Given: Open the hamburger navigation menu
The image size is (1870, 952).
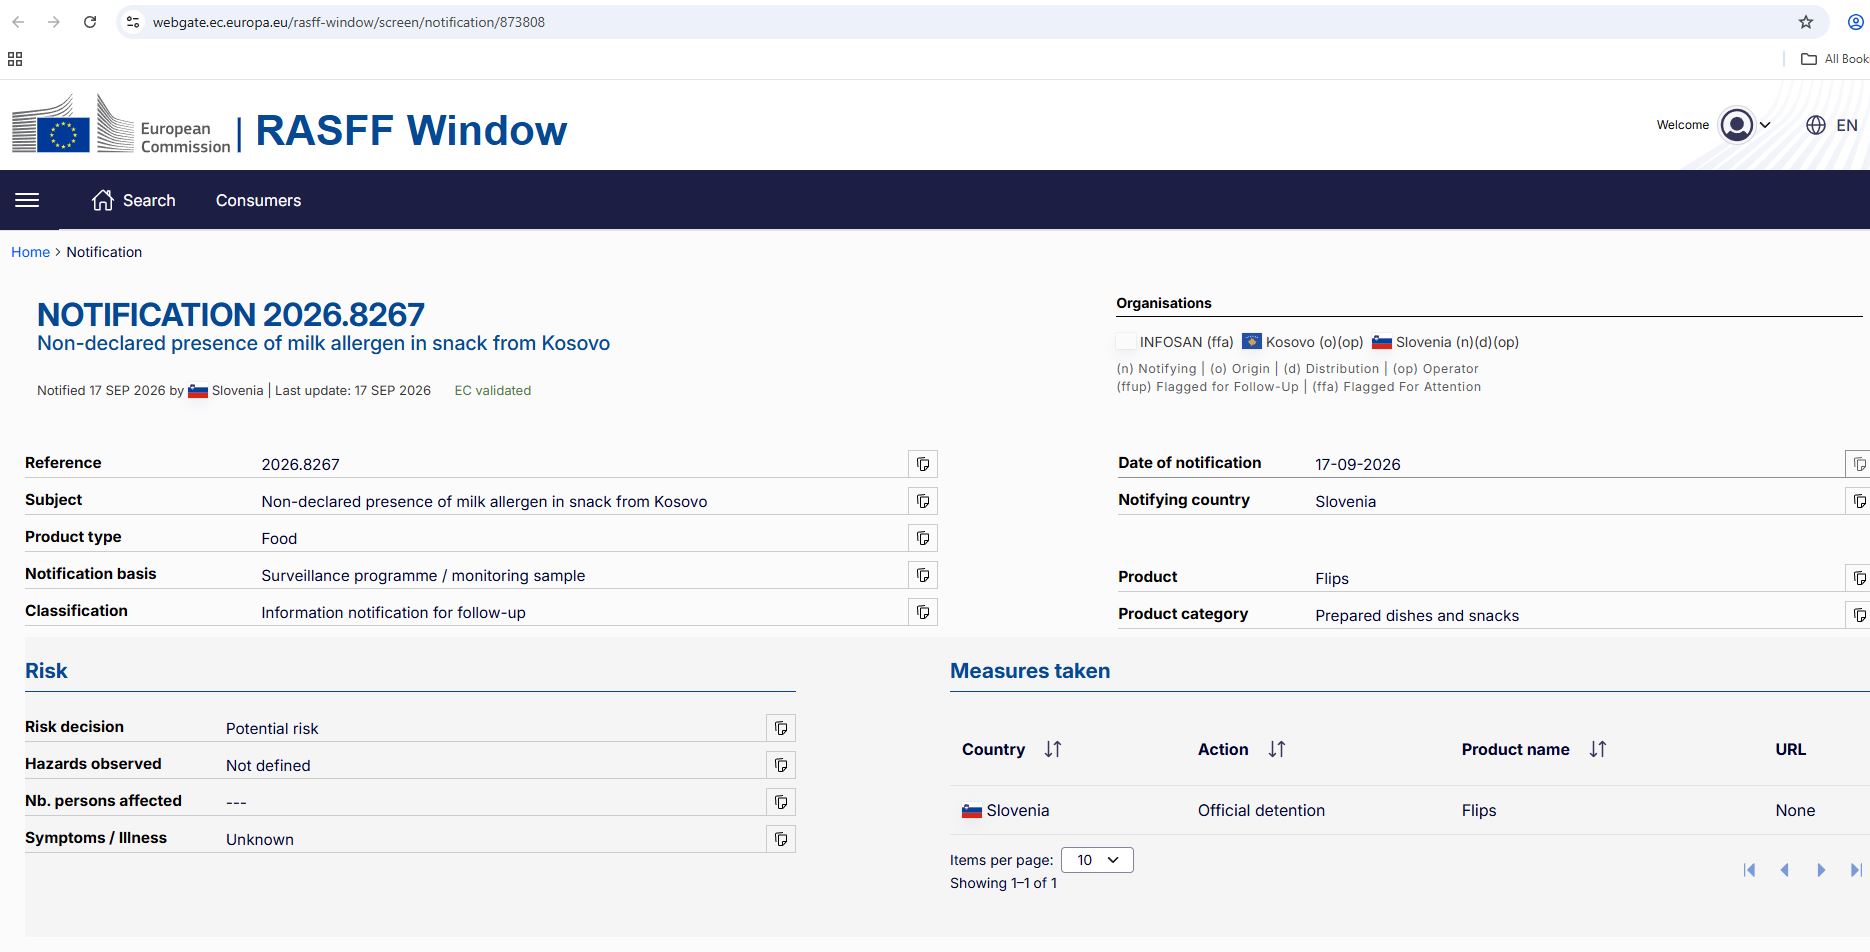Looking at the screenshot, I should 27,200.
